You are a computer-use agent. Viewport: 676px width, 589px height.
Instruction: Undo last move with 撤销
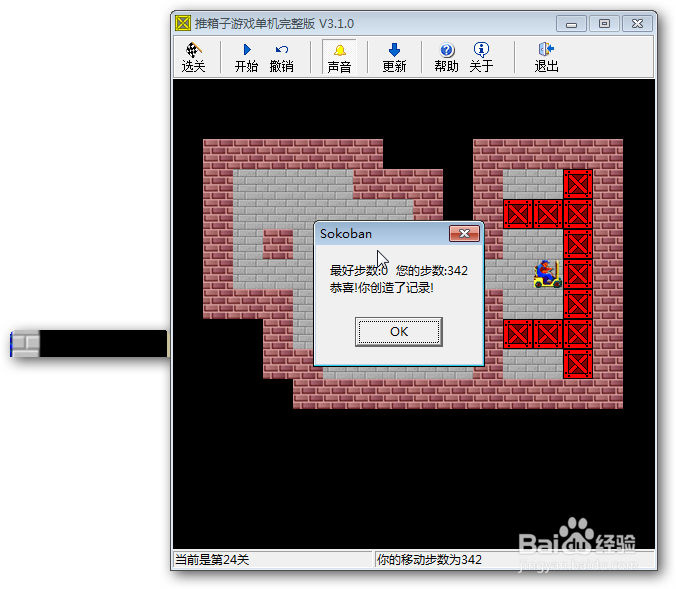point(282,57)
